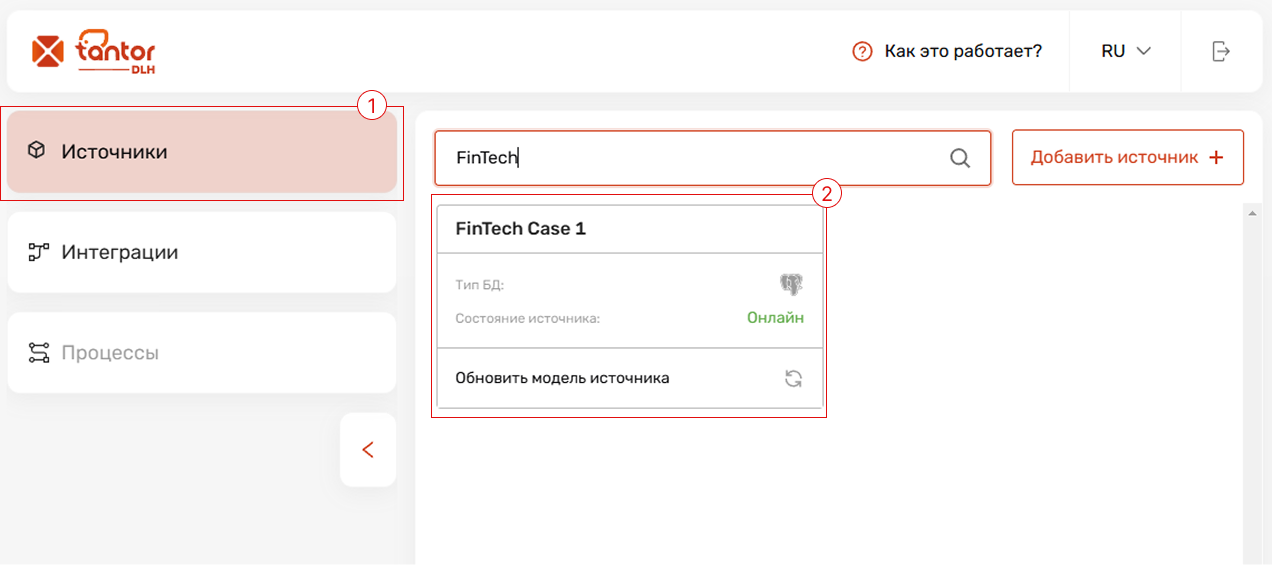The width and height of the screenshot is (1272, 565).
Task: Click the cube icon beside Источники
Action: [x=37, y=151]
